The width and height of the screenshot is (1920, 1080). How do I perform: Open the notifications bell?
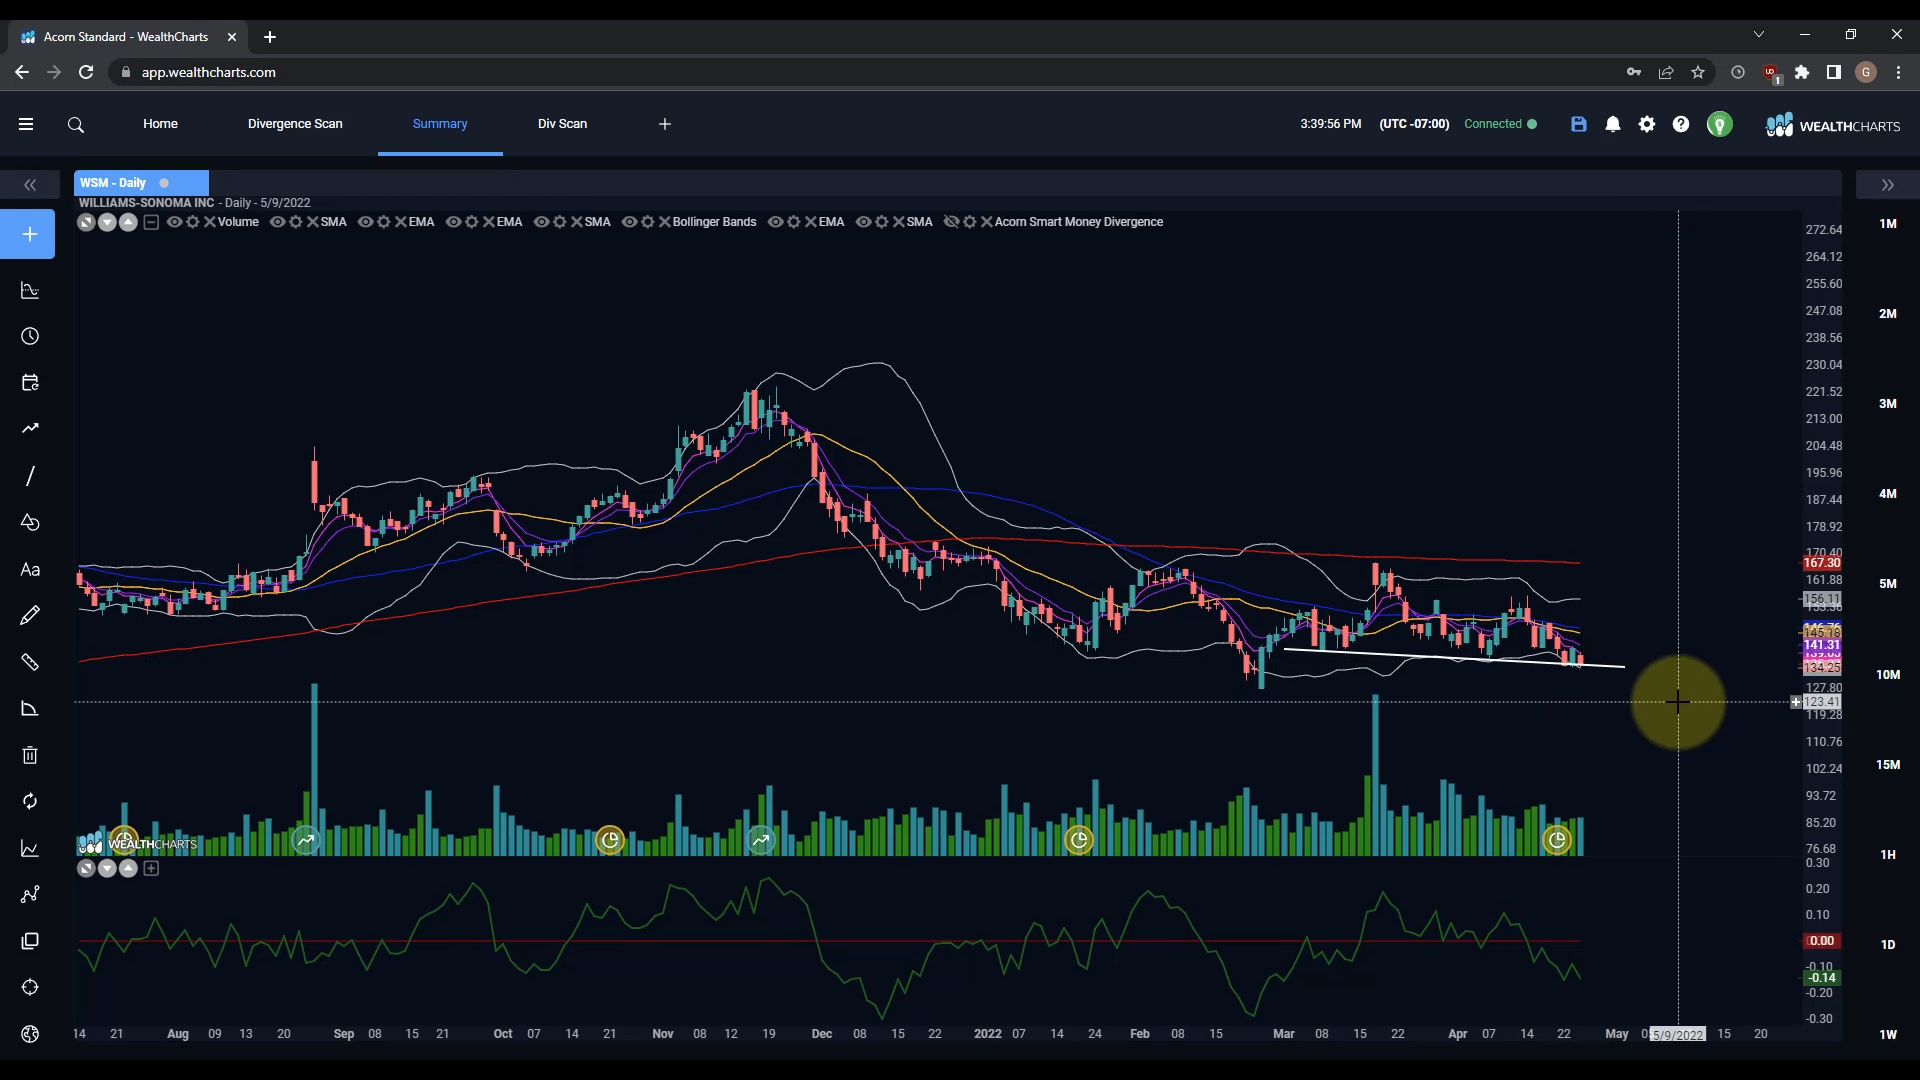(x=1613, y=124)
